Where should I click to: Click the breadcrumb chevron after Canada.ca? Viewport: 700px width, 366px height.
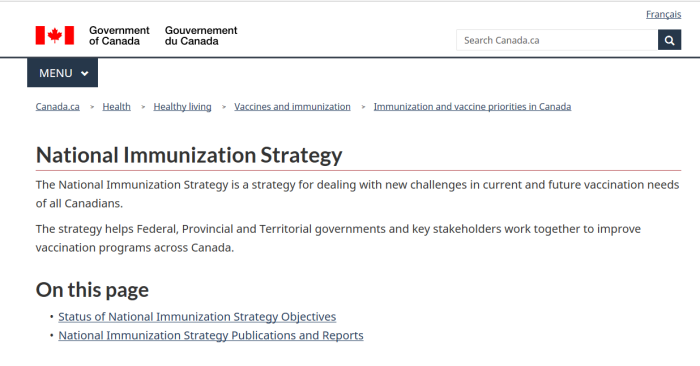click(x=92, y=107)
